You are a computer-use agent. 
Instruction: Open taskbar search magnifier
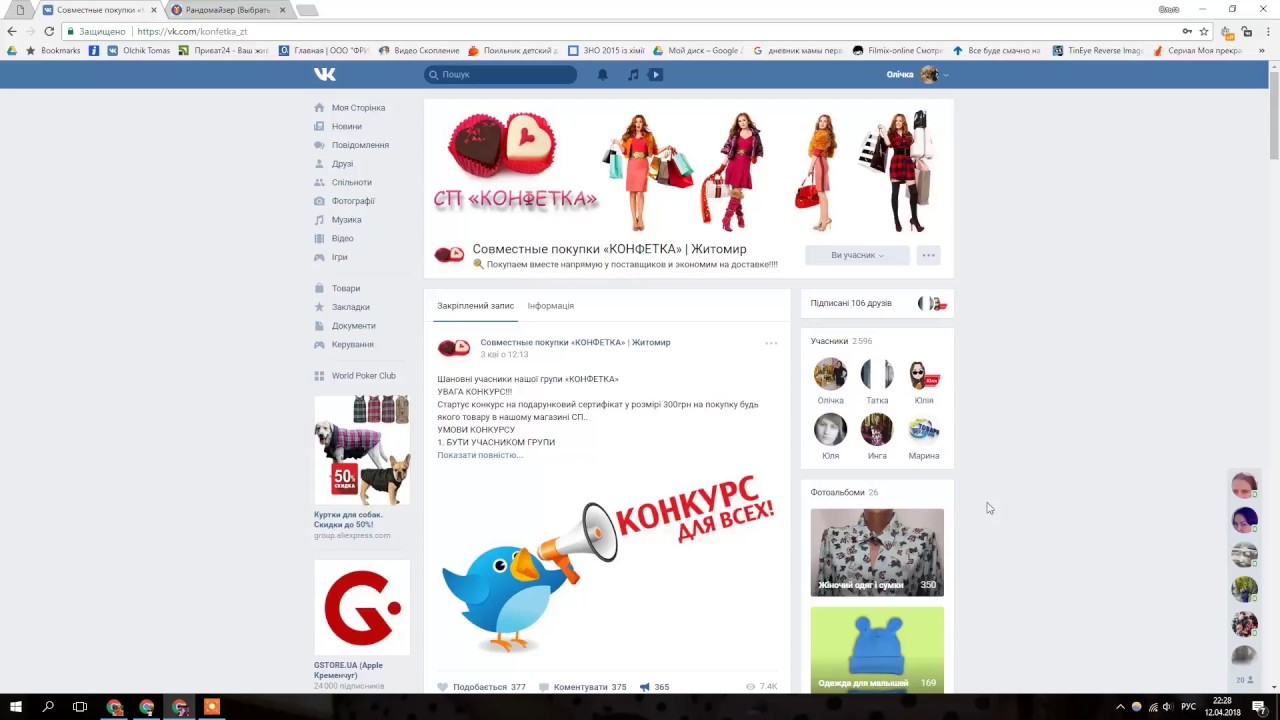(48, 707)
